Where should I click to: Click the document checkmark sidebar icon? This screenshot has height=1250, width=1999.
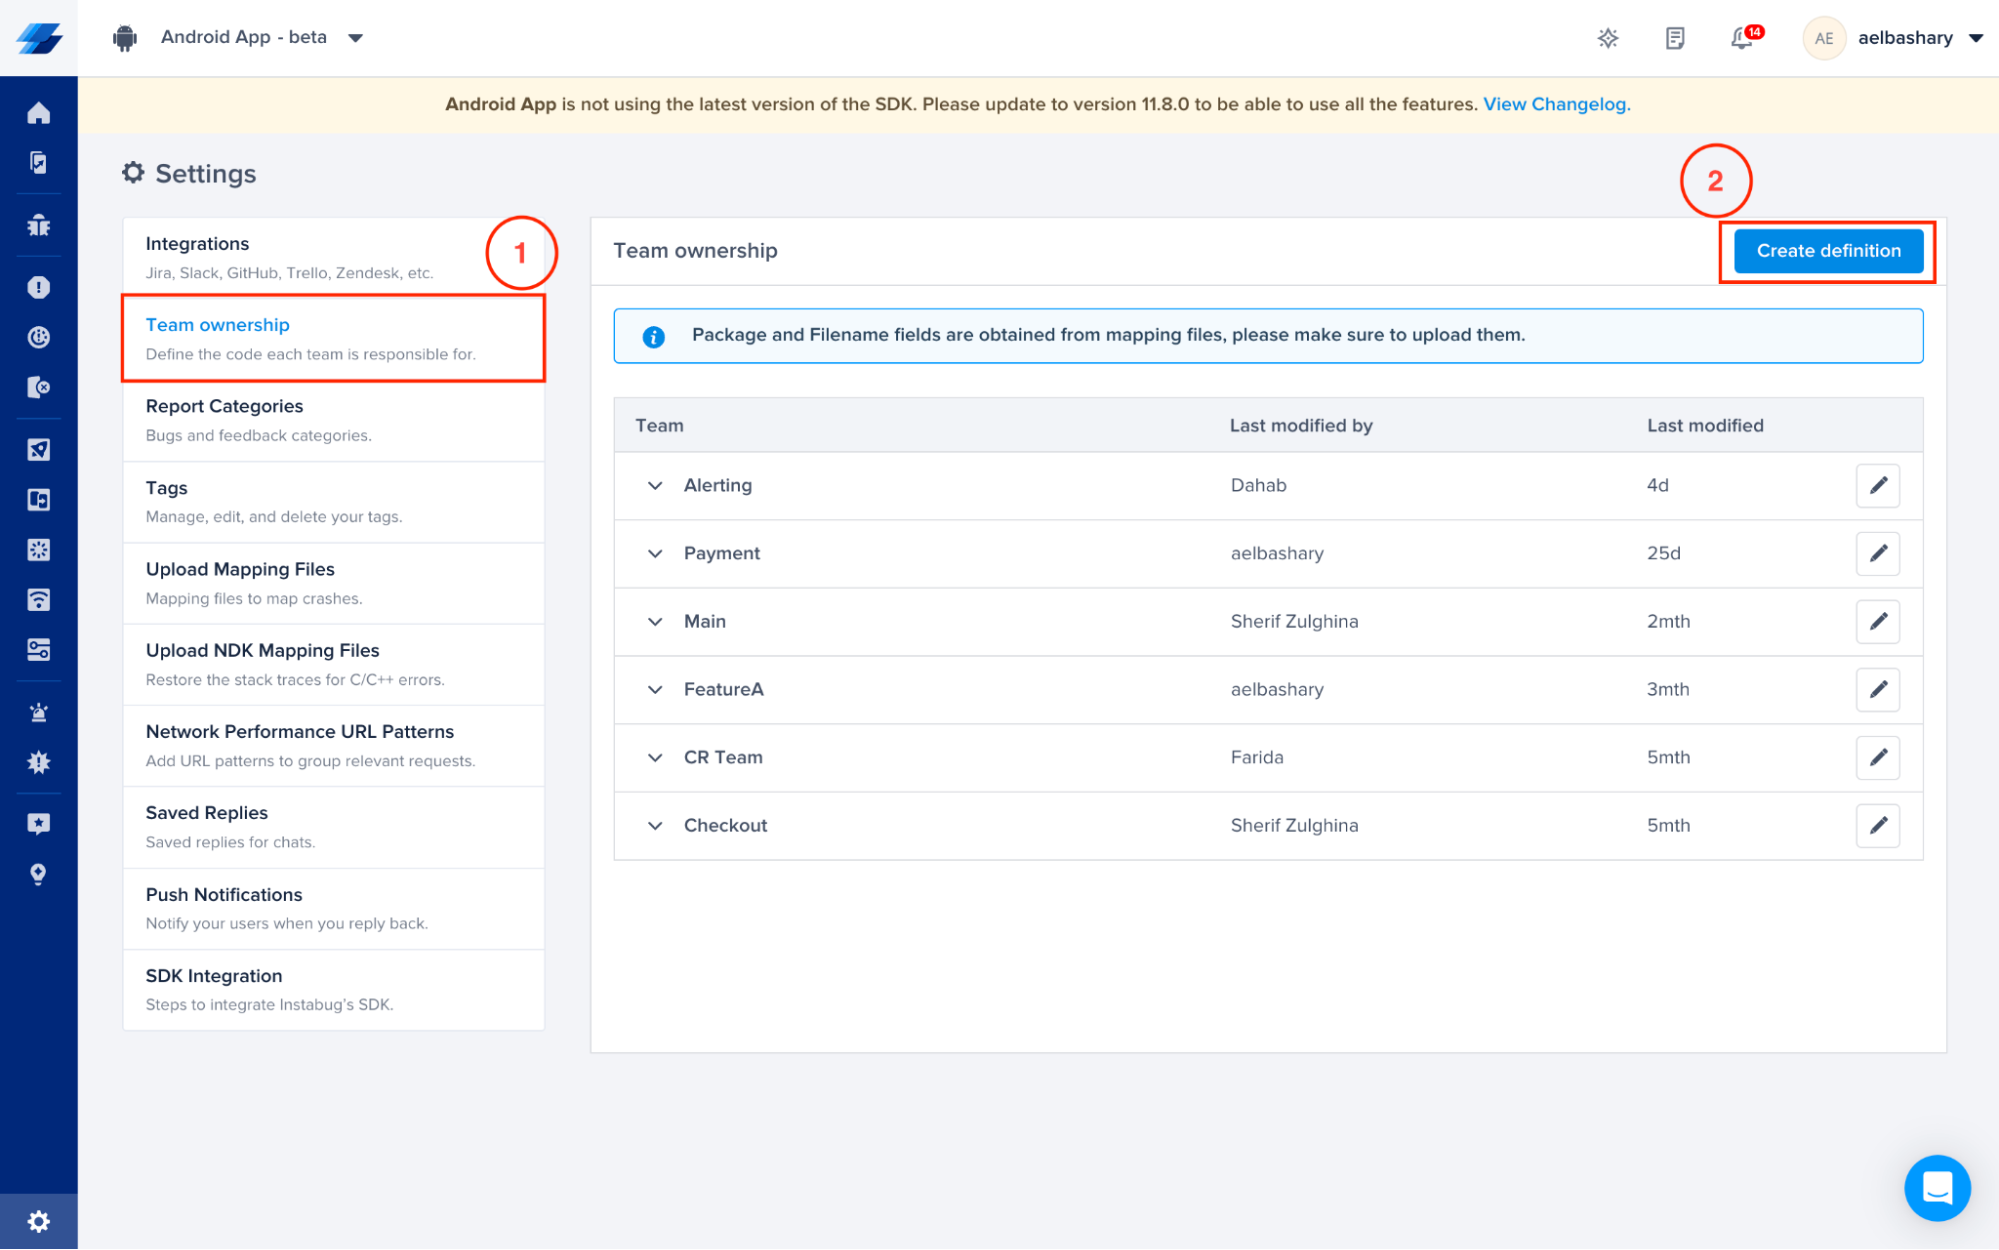tap(38, 163)
